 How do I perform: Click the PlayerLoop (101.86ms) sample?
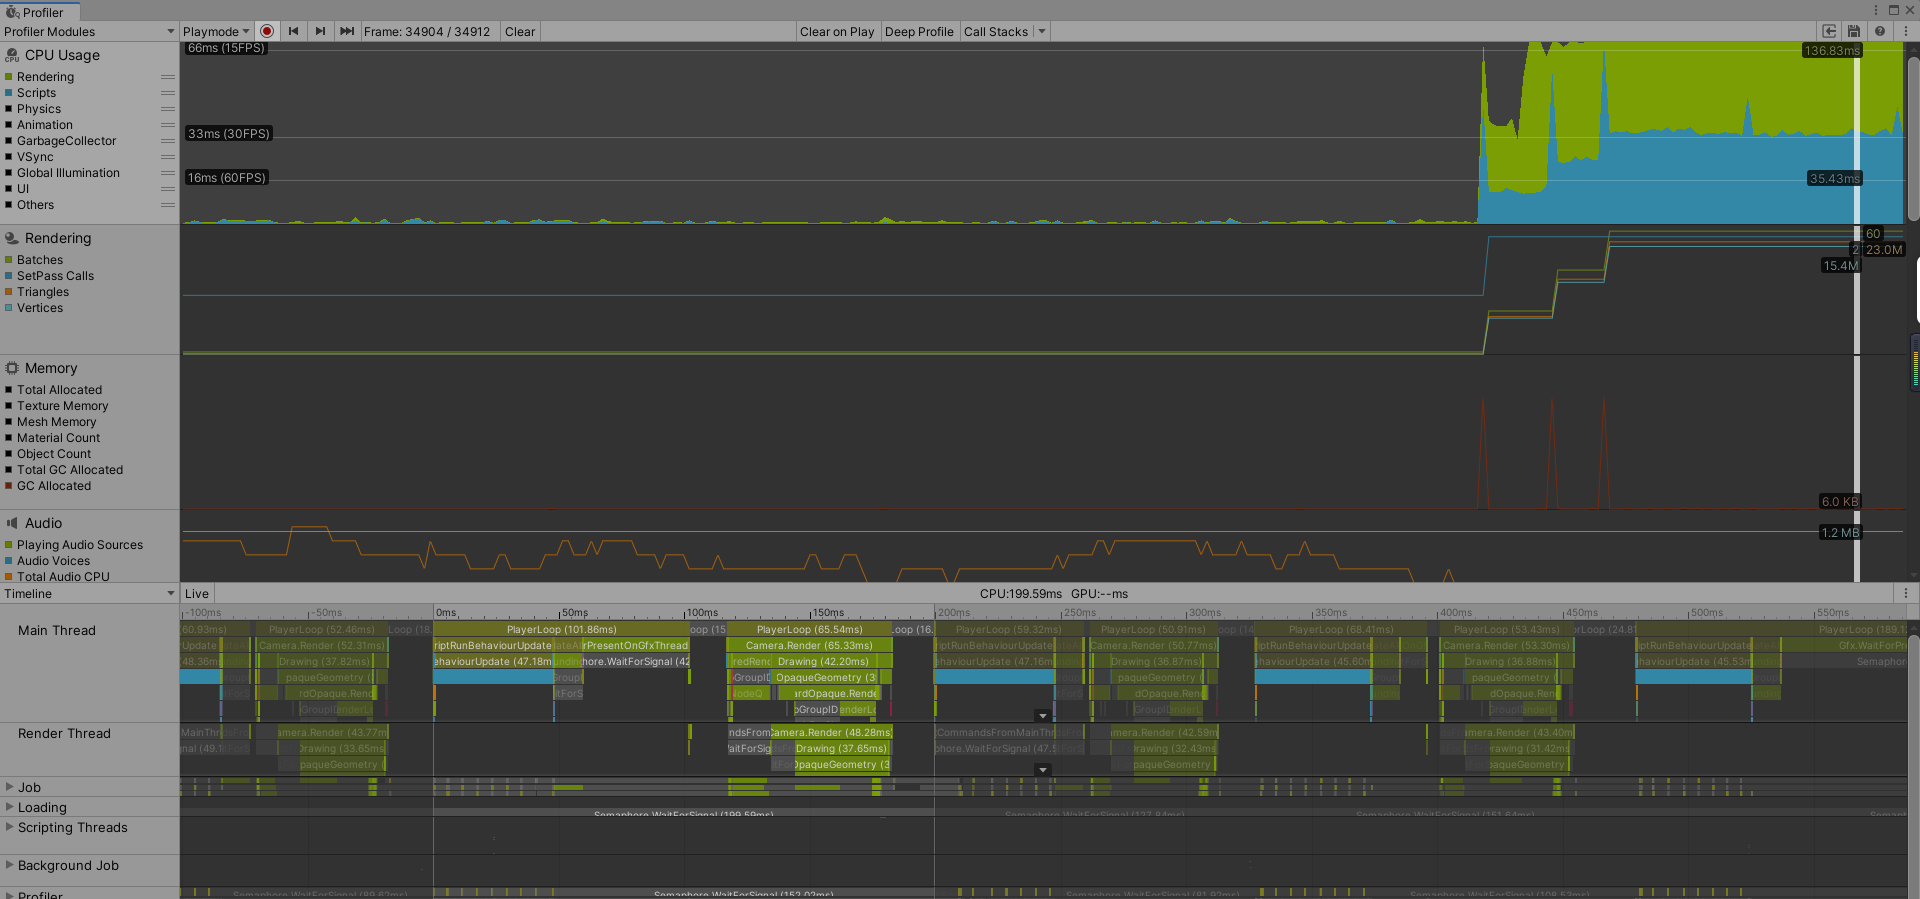[x=561, y=630]
